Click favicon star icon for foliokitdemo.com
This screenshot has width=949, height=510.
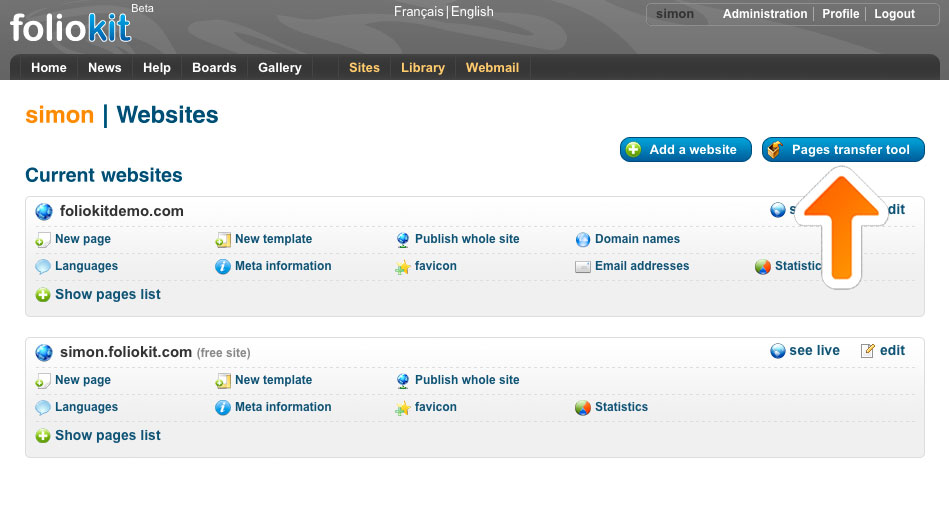pyautogui.click(x=402, y=266)
